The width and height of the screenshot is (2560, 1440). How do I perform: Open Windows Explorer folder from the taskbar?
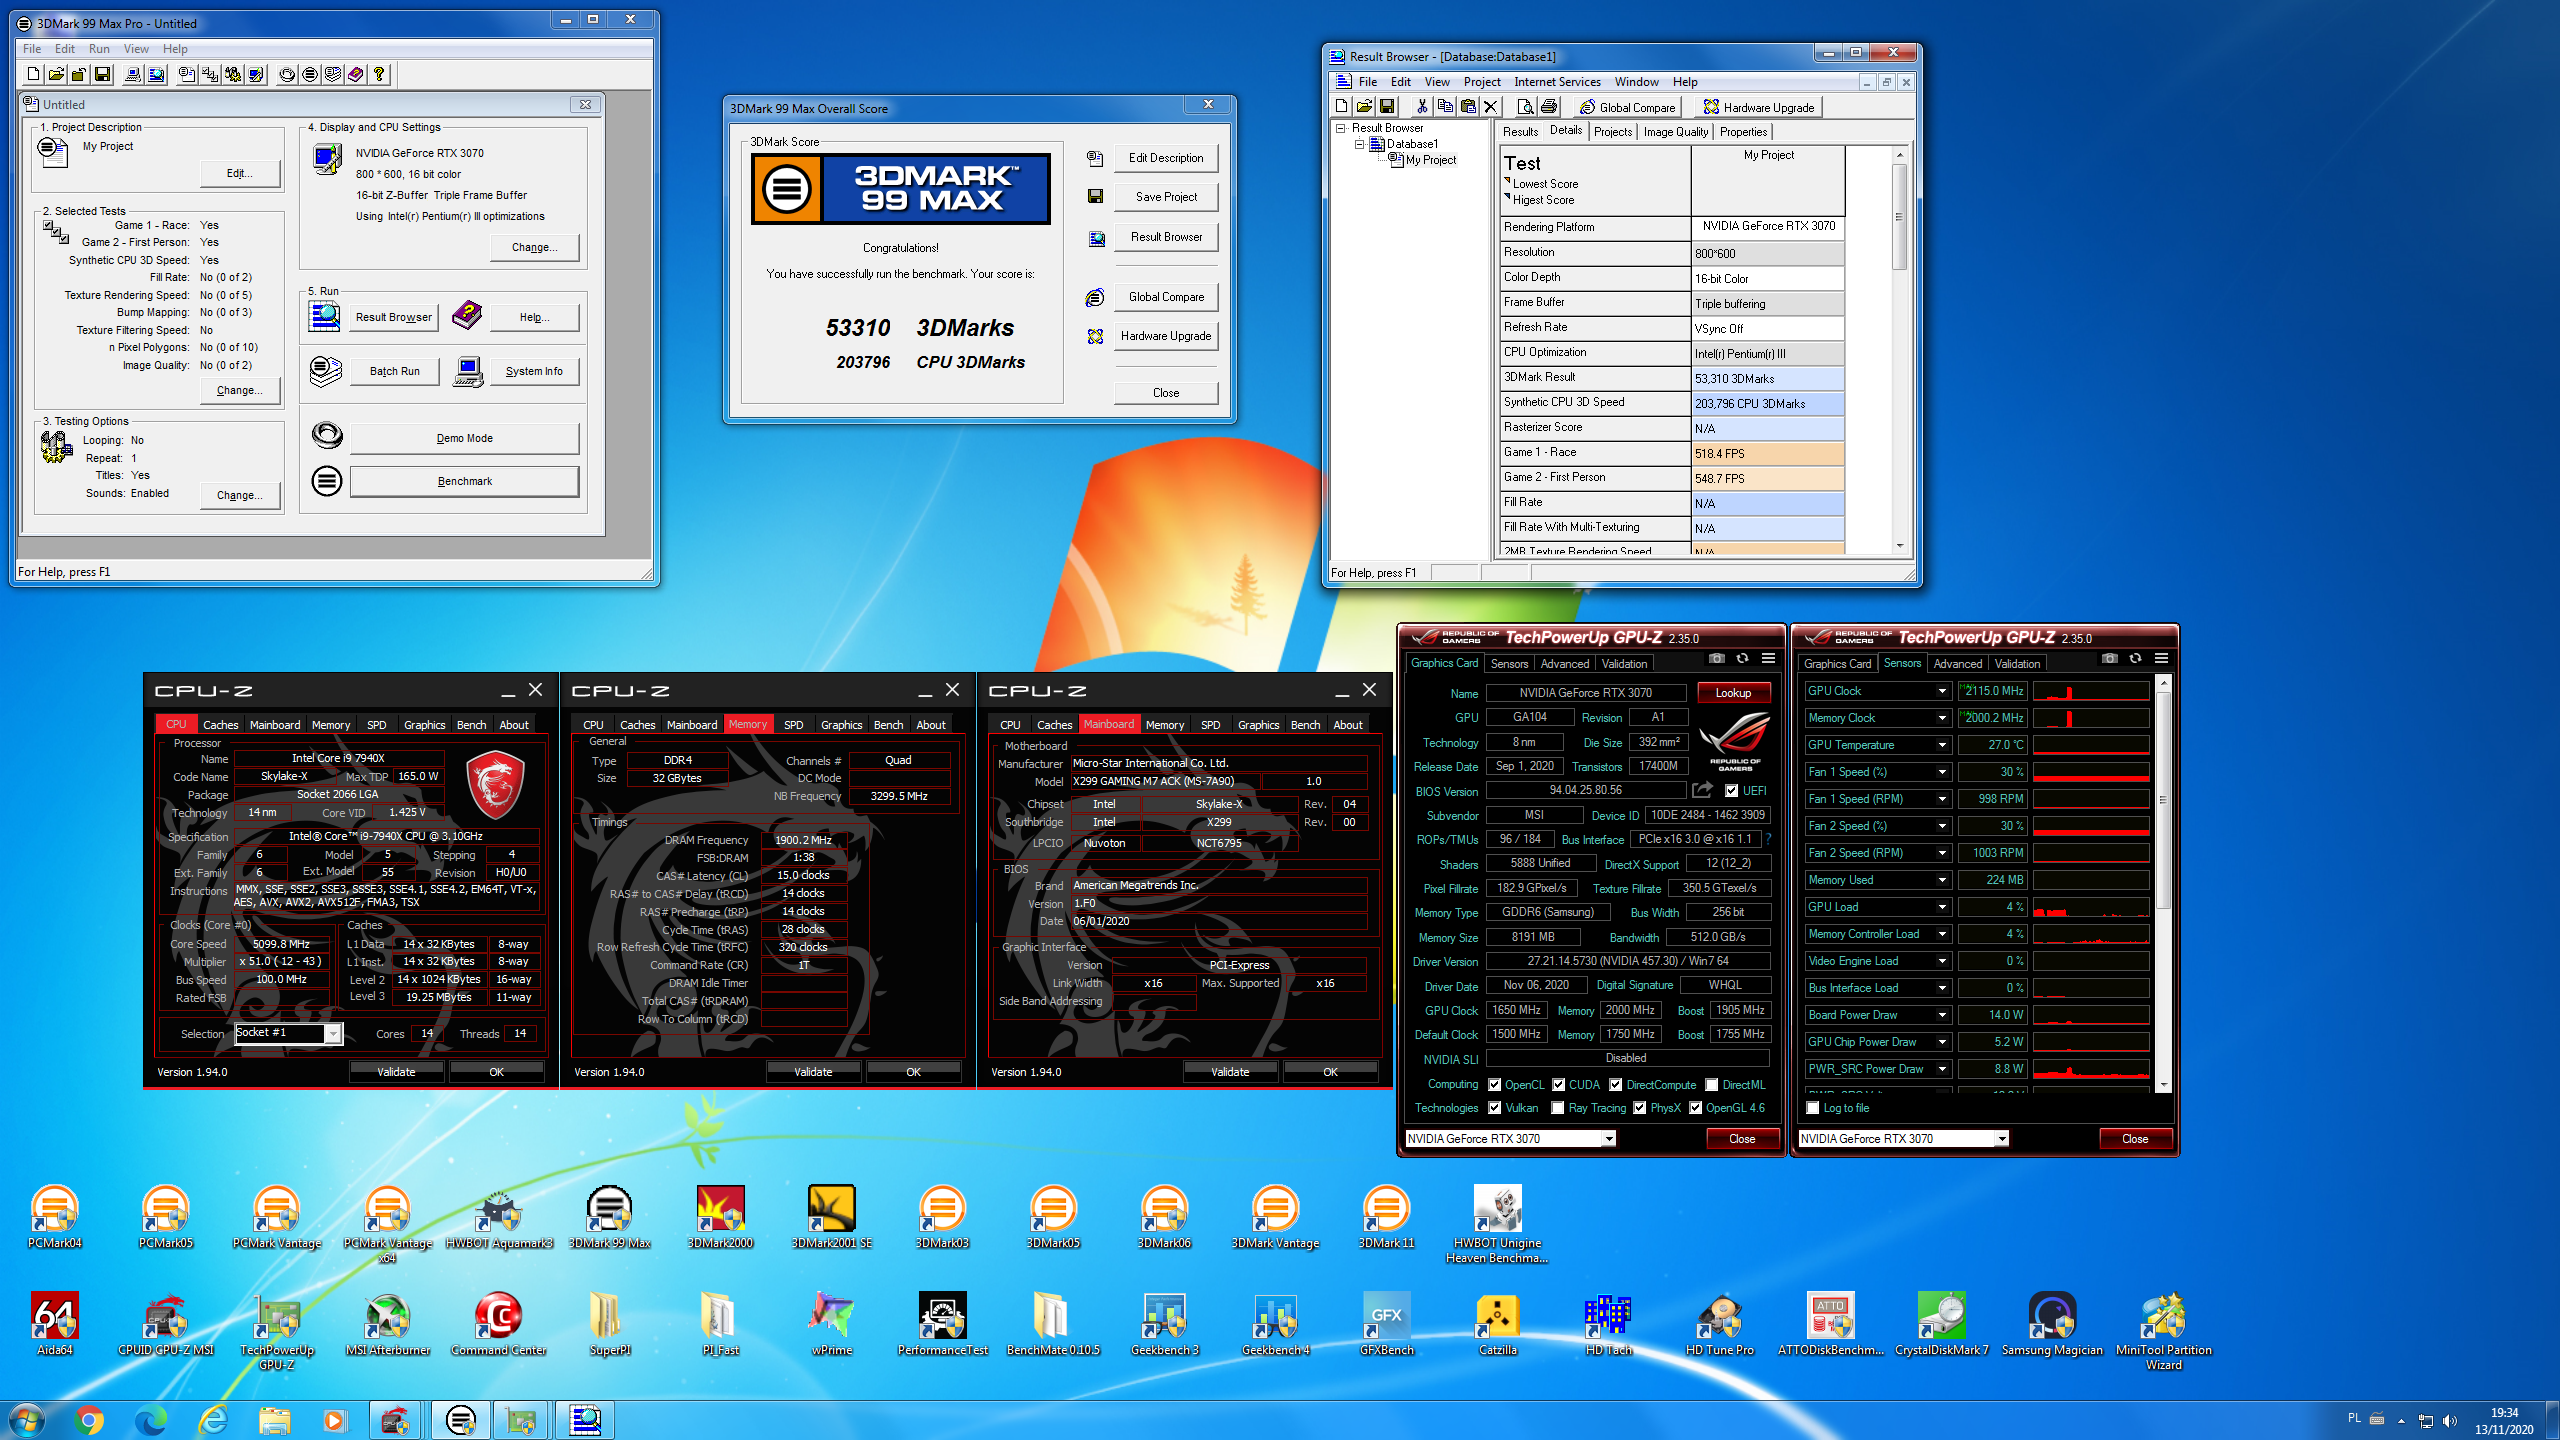click(275, 1420)
